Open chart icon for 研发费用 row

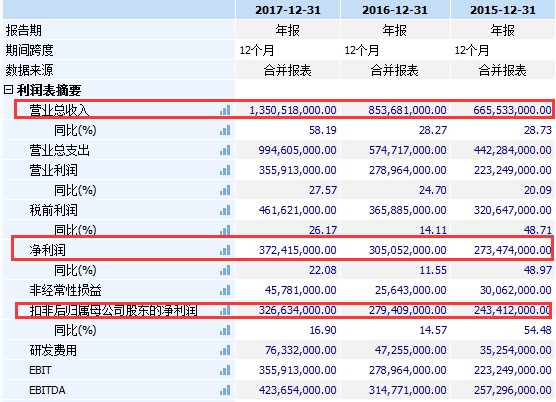tap(225, 351)
